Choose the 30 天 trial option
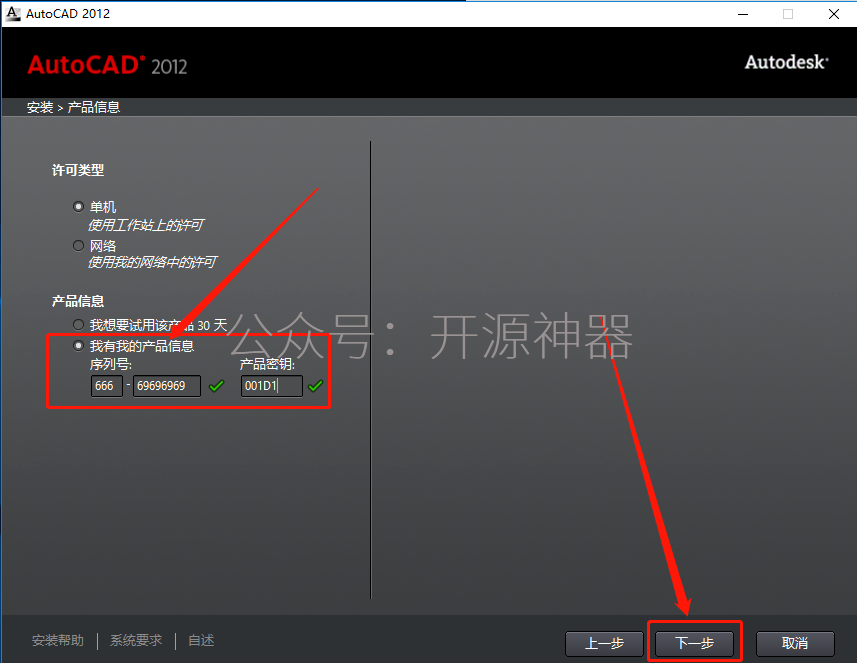 coord(79,325)
